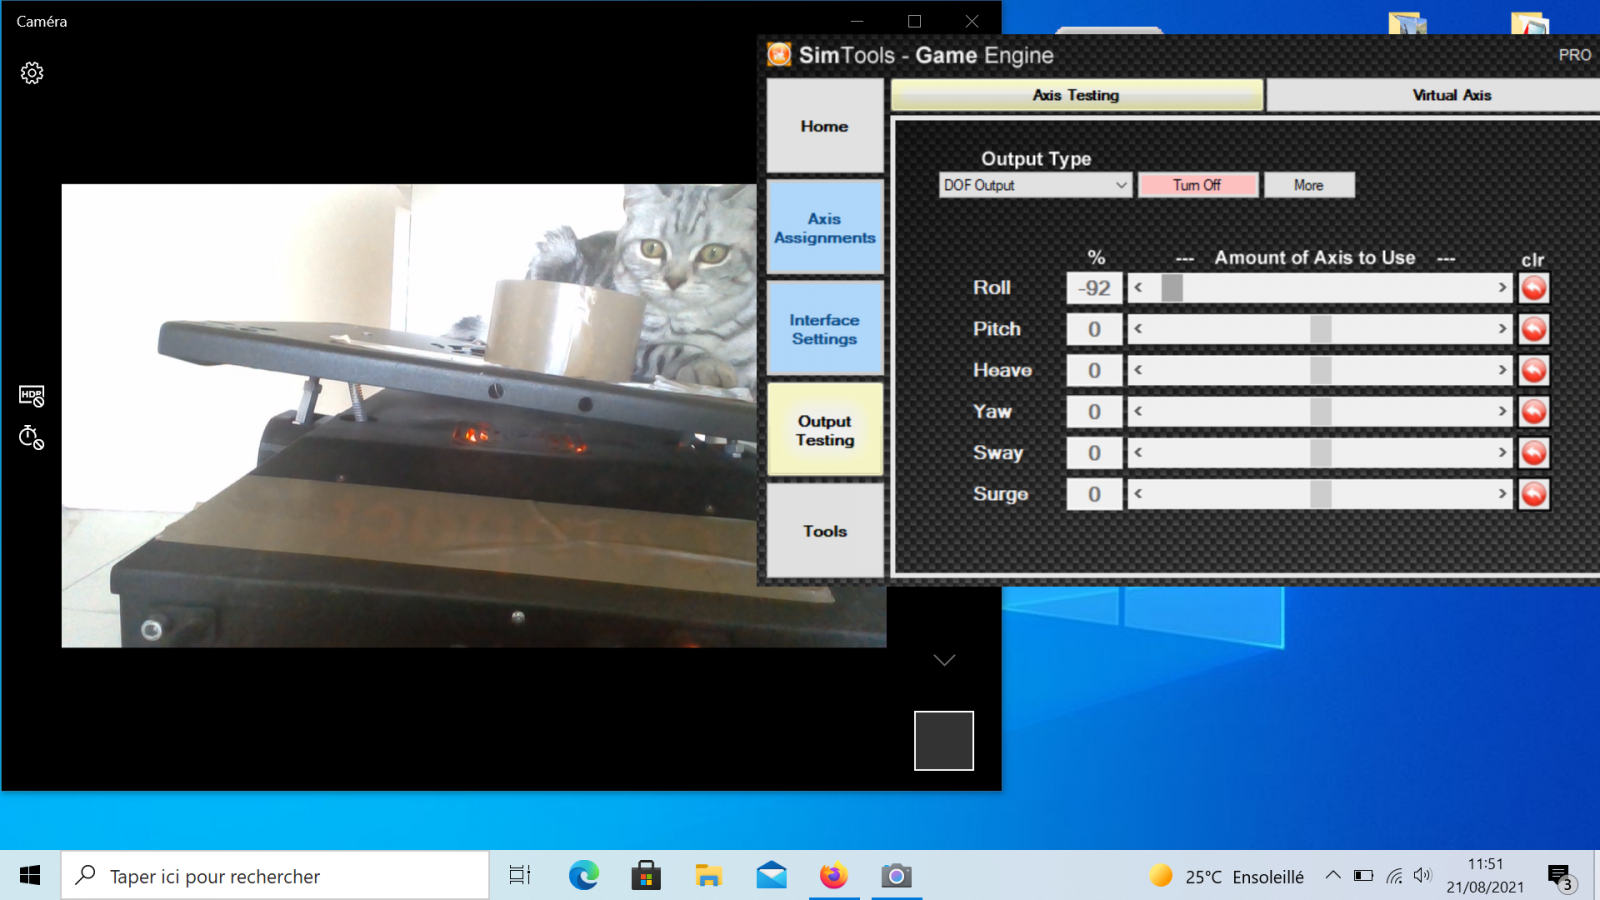
Task: Open the Camera app icon on the taskbar
Action: [x=896, y=875]
